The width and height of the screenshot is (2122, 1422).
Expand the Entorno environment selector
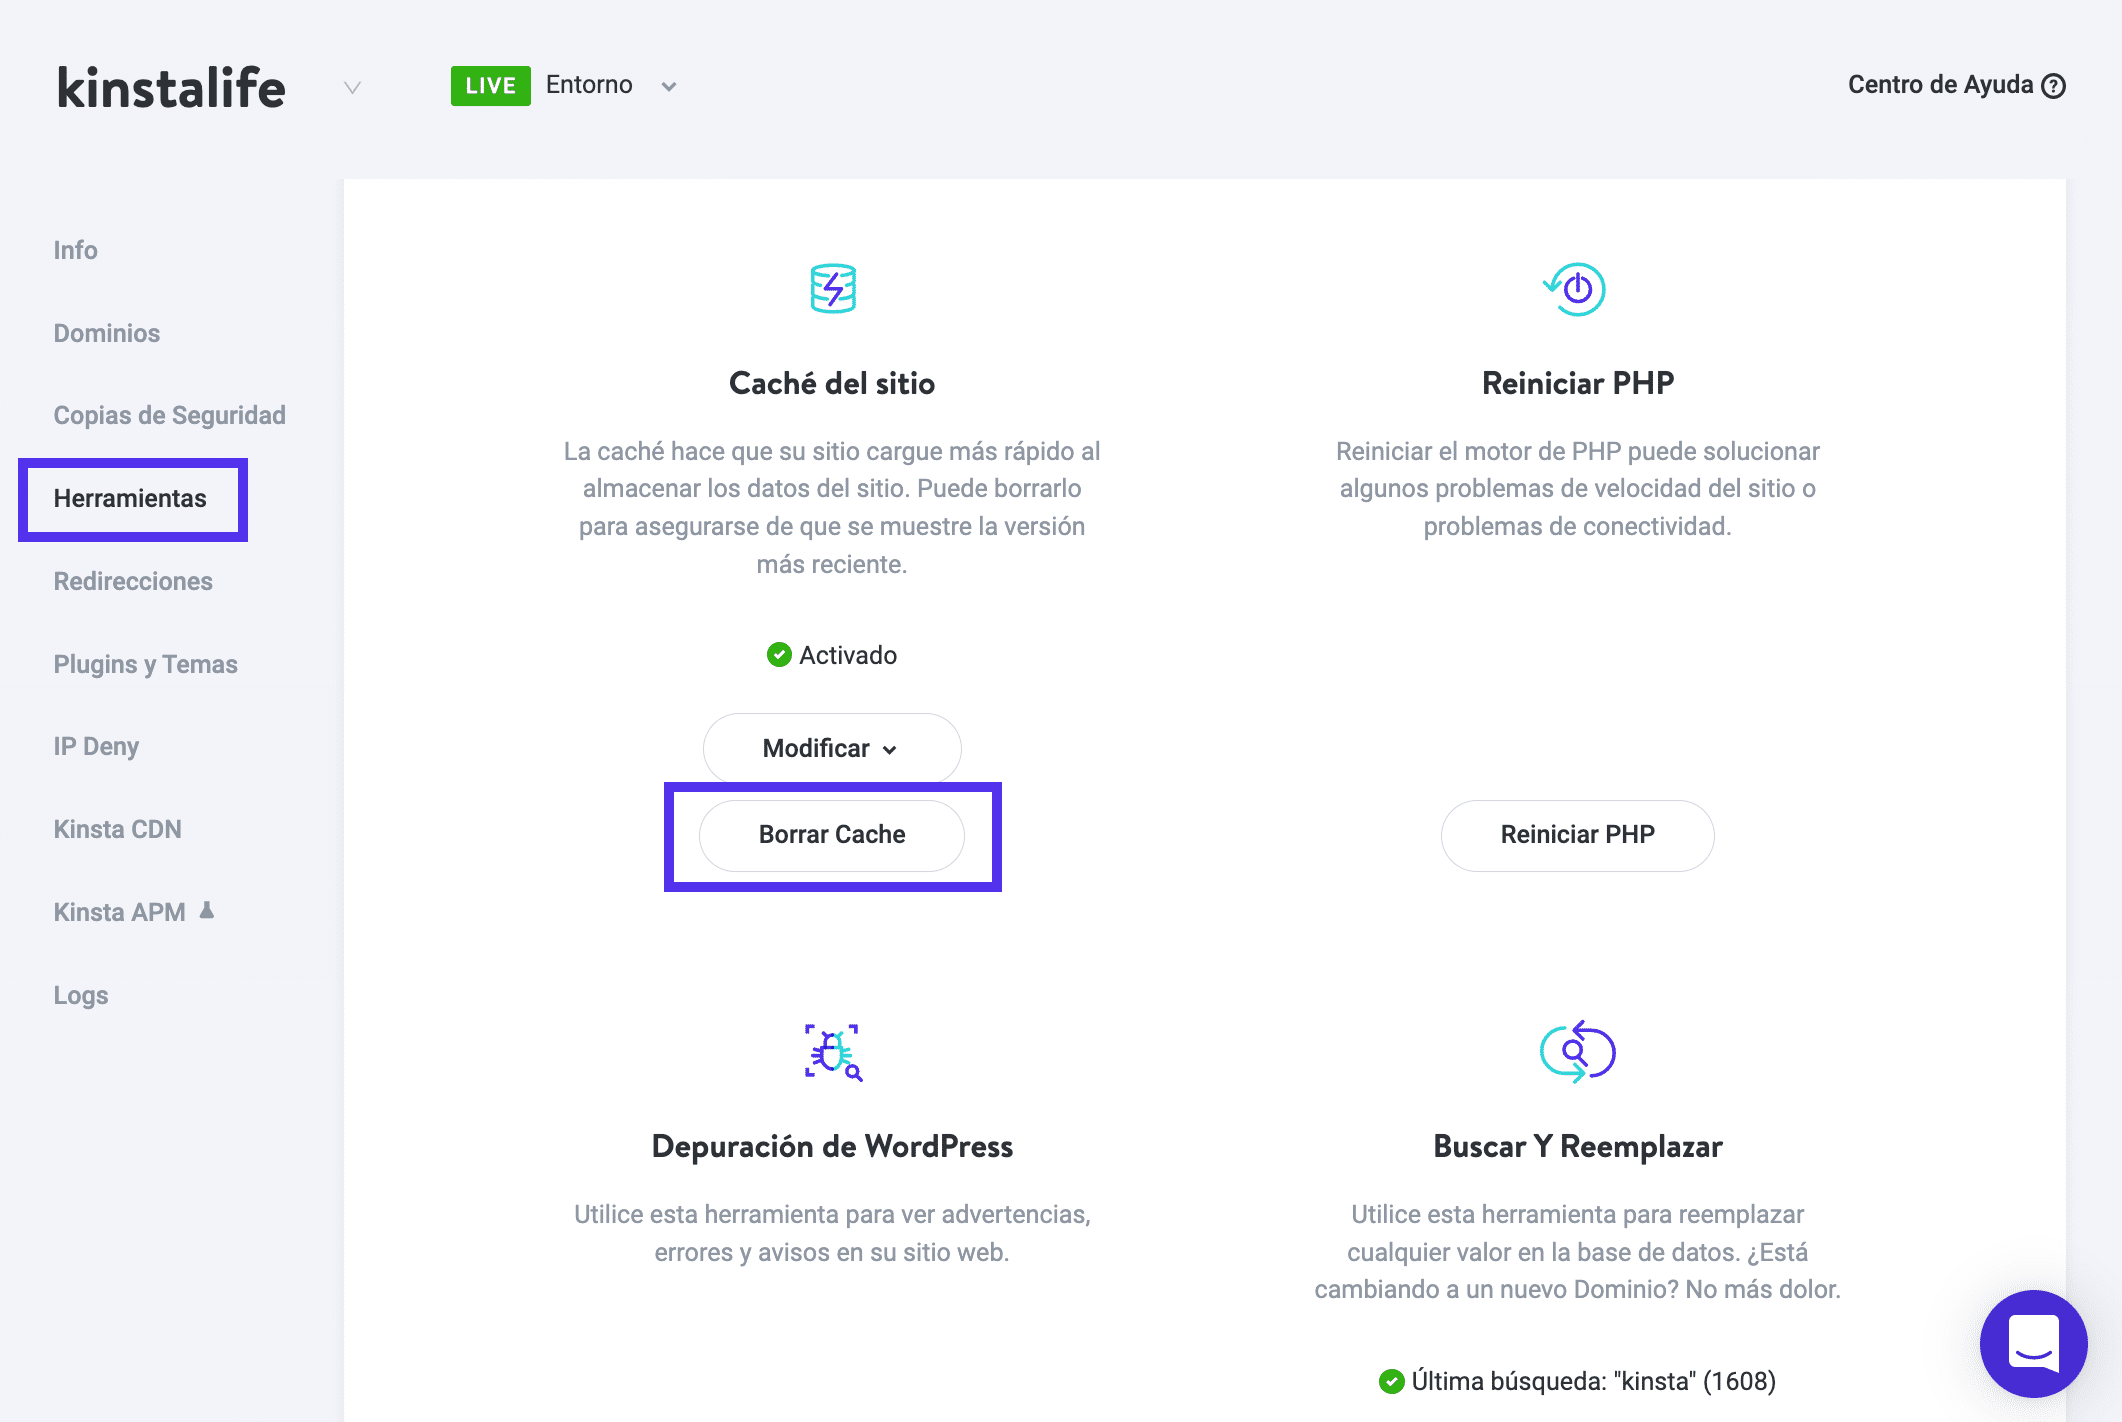668,86
